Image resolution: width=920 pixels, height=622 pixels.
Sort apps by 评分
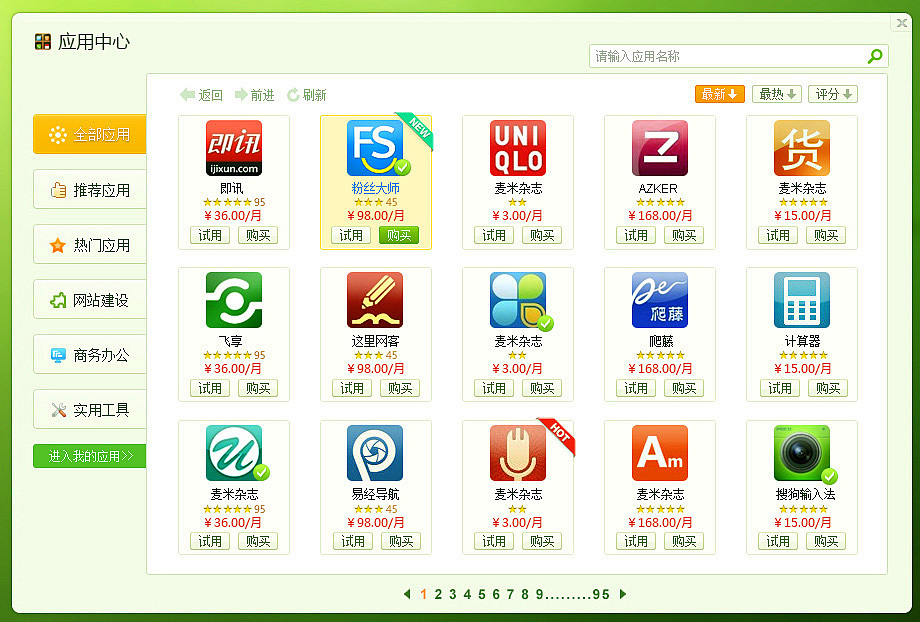(x=833, y=94)
